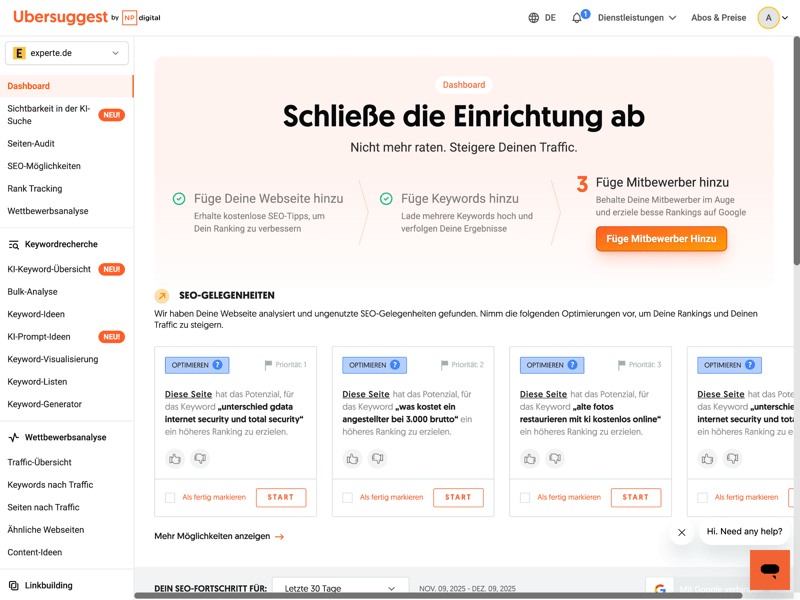
Task: Dismiss the help chat bubble with X
Action: pyautogui.click(x=682, y=532)
